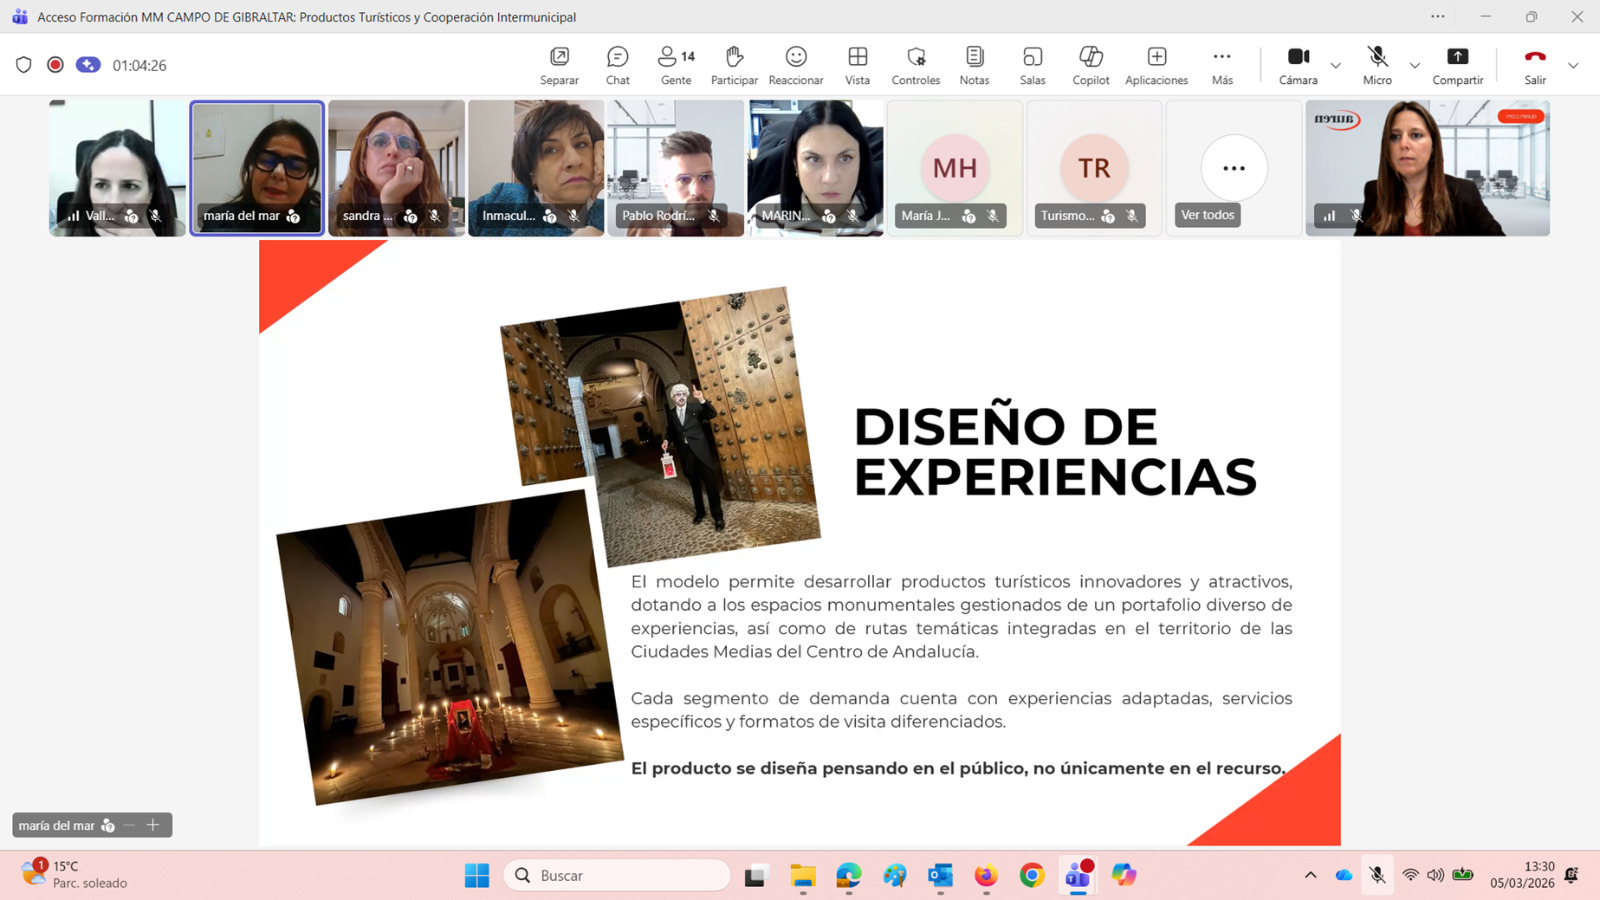The image size is (1600, 900).
Task: Open the Reaccionar emoji menu
Action: point(796,65)
